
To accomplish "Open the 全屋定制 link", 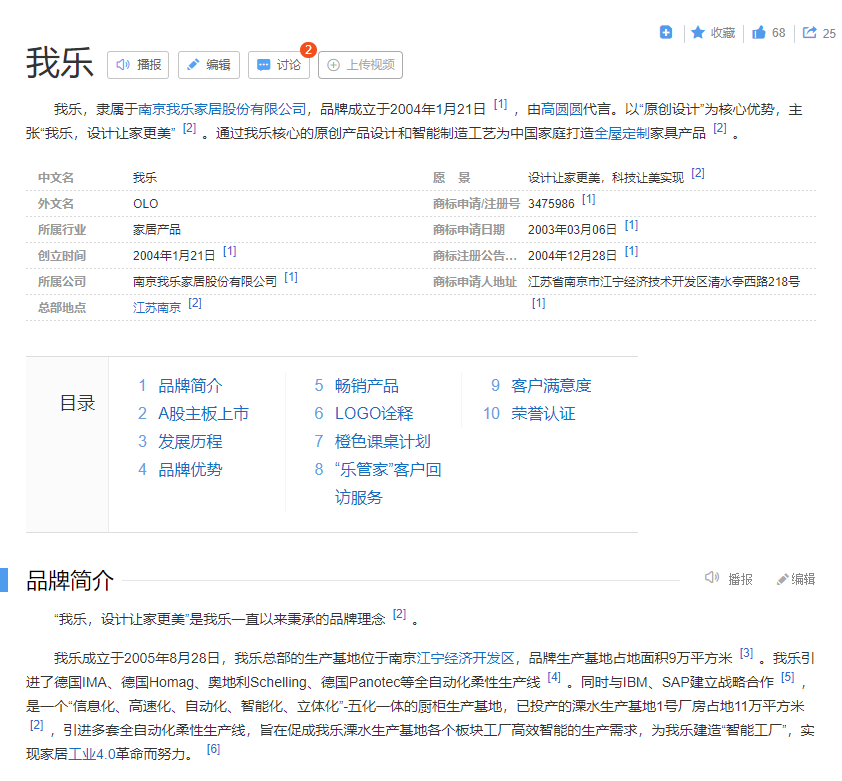I will tap(622, 133).
